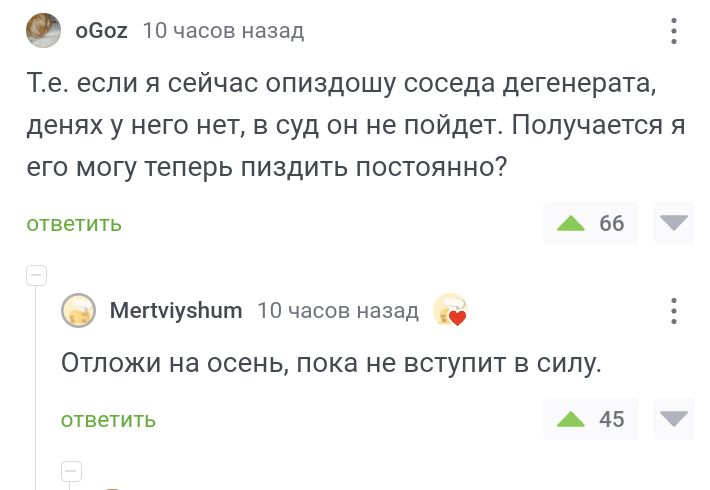The image size is (710, 490).
Task: Open three-dot menu on oGoz comment
Action: (674, 31)
